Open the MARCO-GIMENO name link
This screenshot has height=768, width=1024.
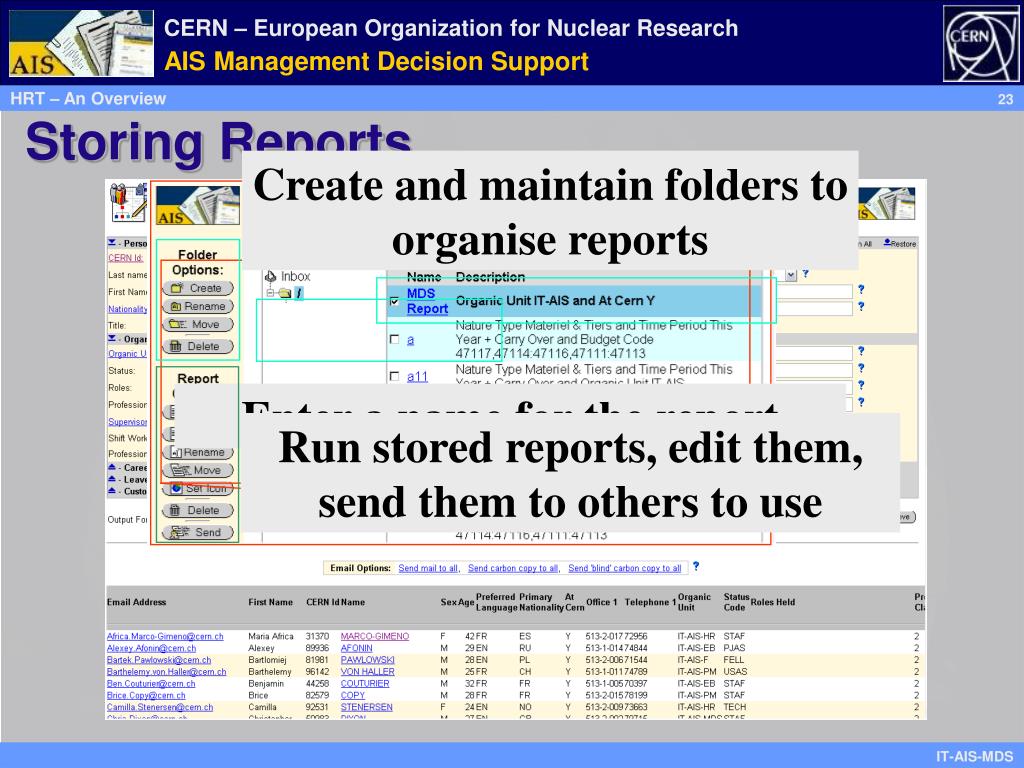click(375, 636)
